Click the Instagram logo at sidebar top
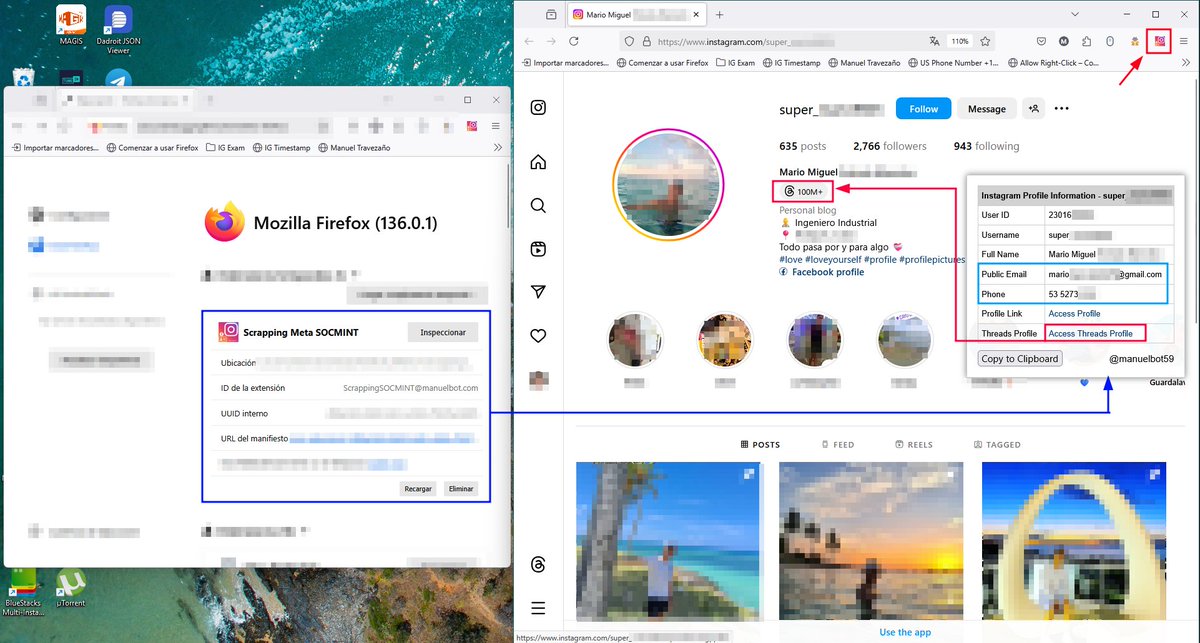The height and width of the screenshot is (643, 1200). [x=538, y=108]
